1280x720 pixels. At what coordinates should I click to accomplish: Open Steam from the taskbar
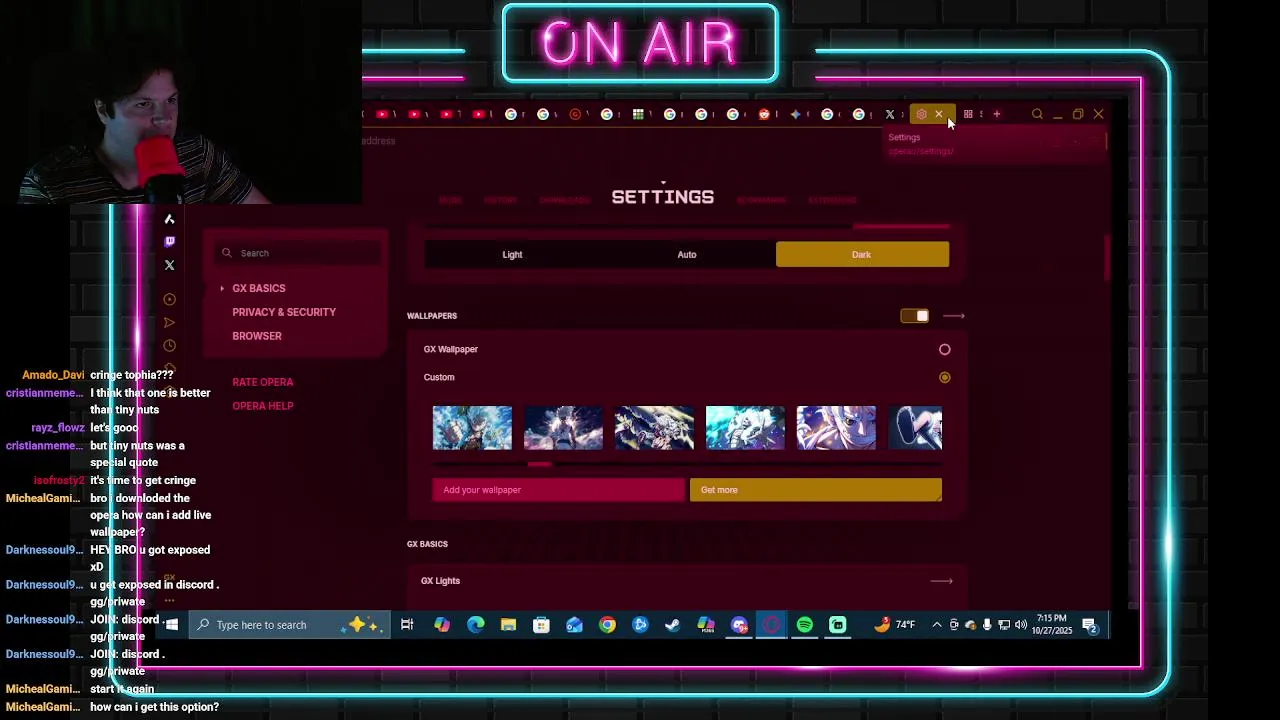coord(672,625)
